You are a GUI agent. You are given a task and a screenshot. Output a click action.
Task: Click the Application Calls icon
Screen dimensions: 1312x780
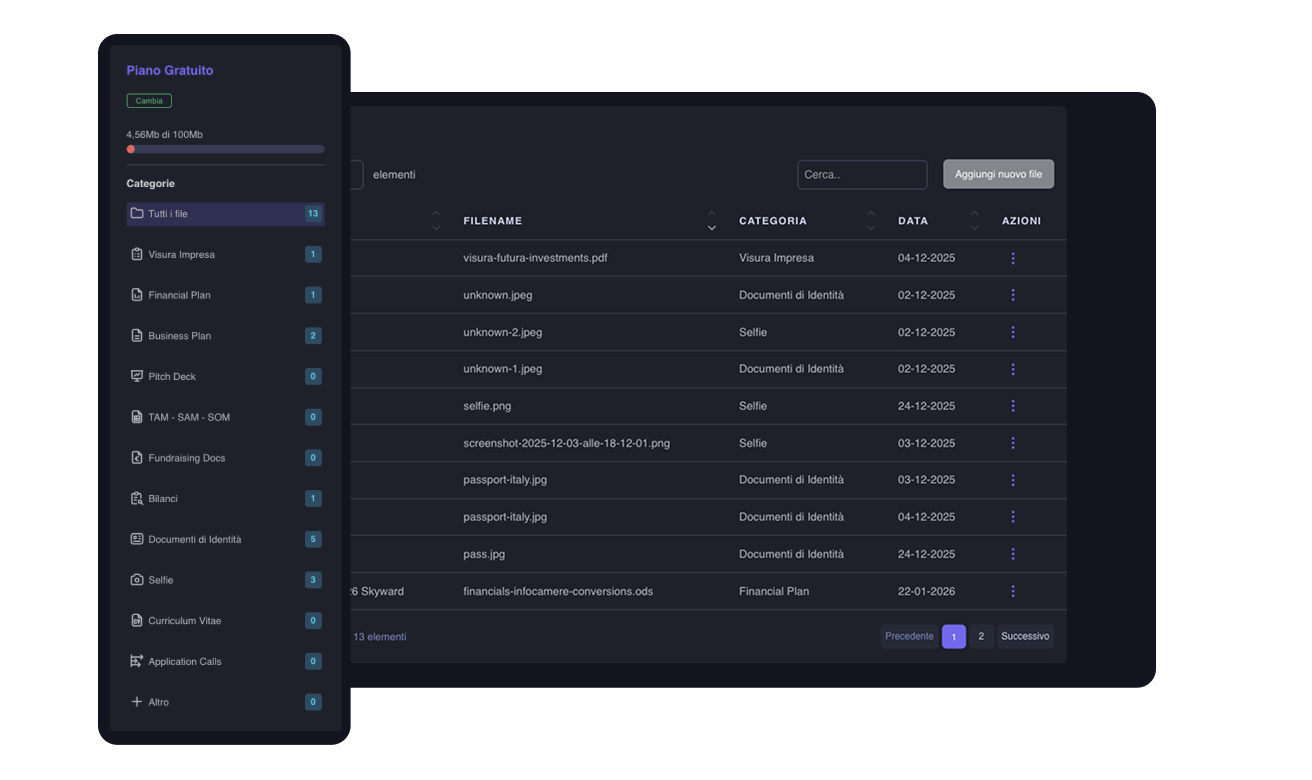[x=137, y=661]
